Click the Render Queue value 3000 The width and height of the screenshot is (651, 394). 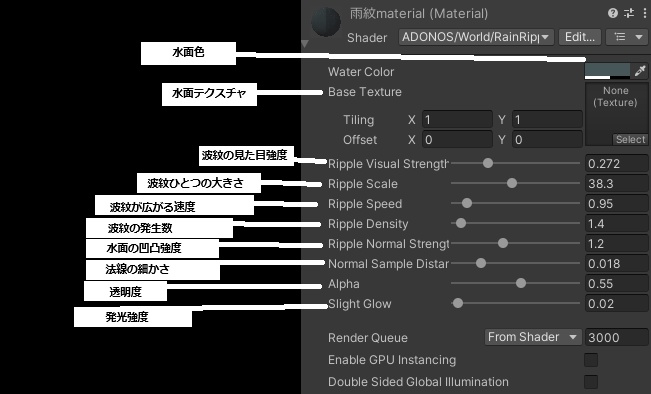coord(617,337)
